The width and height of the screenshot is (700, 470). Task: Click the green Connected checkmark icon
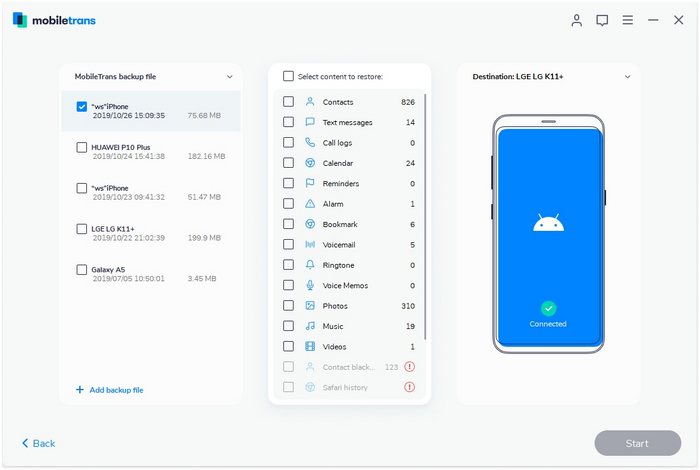click(x=548, y=308)
